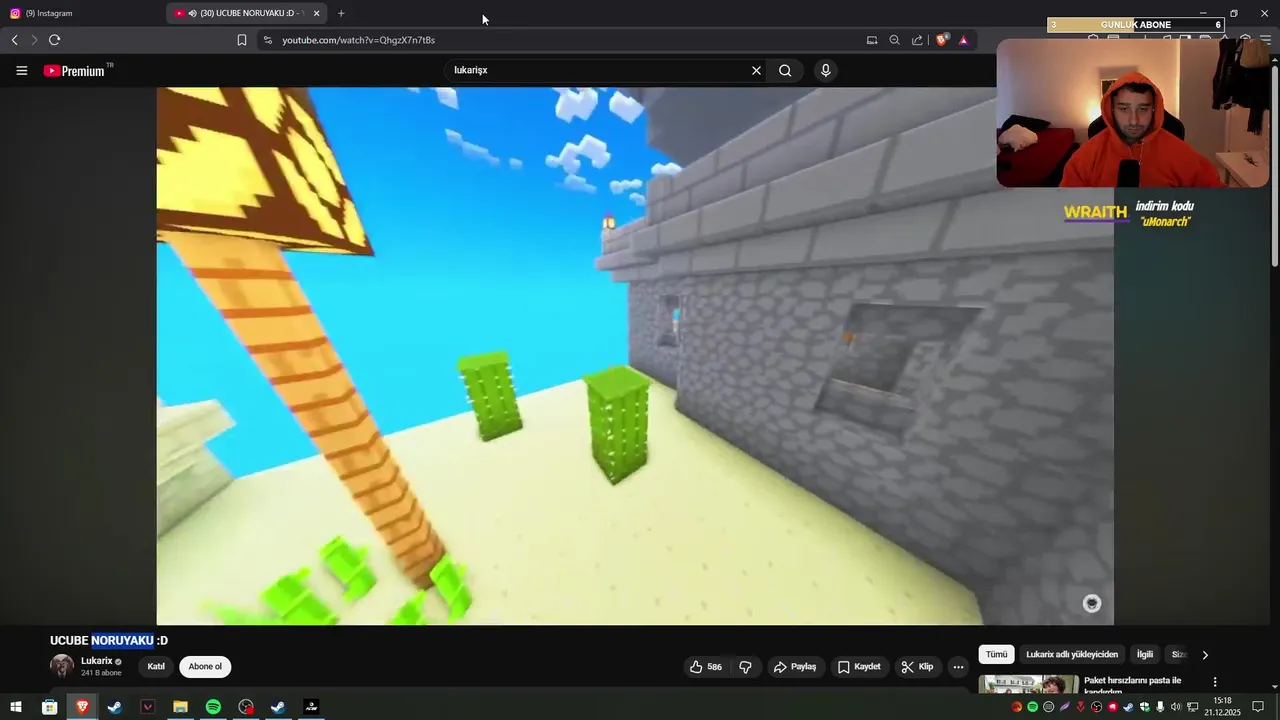Toggle tab audio mute speaker icon
This screenshot has width=1280, height=720.
coord(192,13)
